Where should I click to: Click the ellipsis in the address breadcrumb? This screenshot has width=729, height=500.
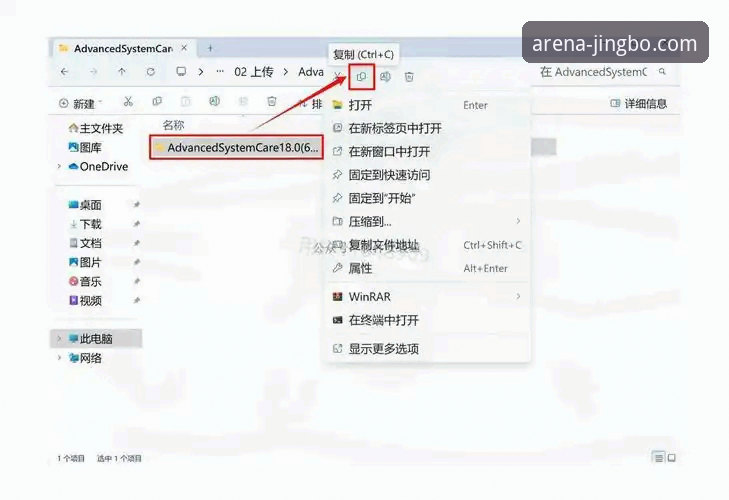coord(220,72)
